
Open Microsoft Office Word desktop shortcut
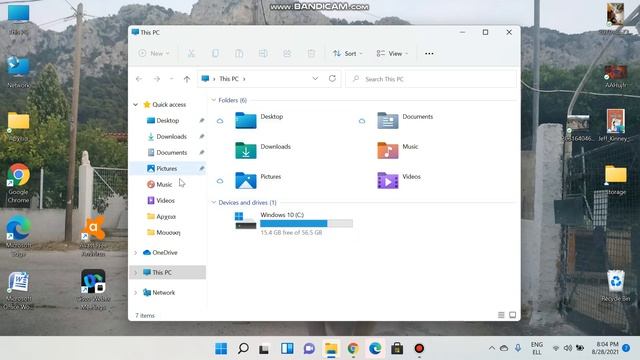tap(18, 291)
